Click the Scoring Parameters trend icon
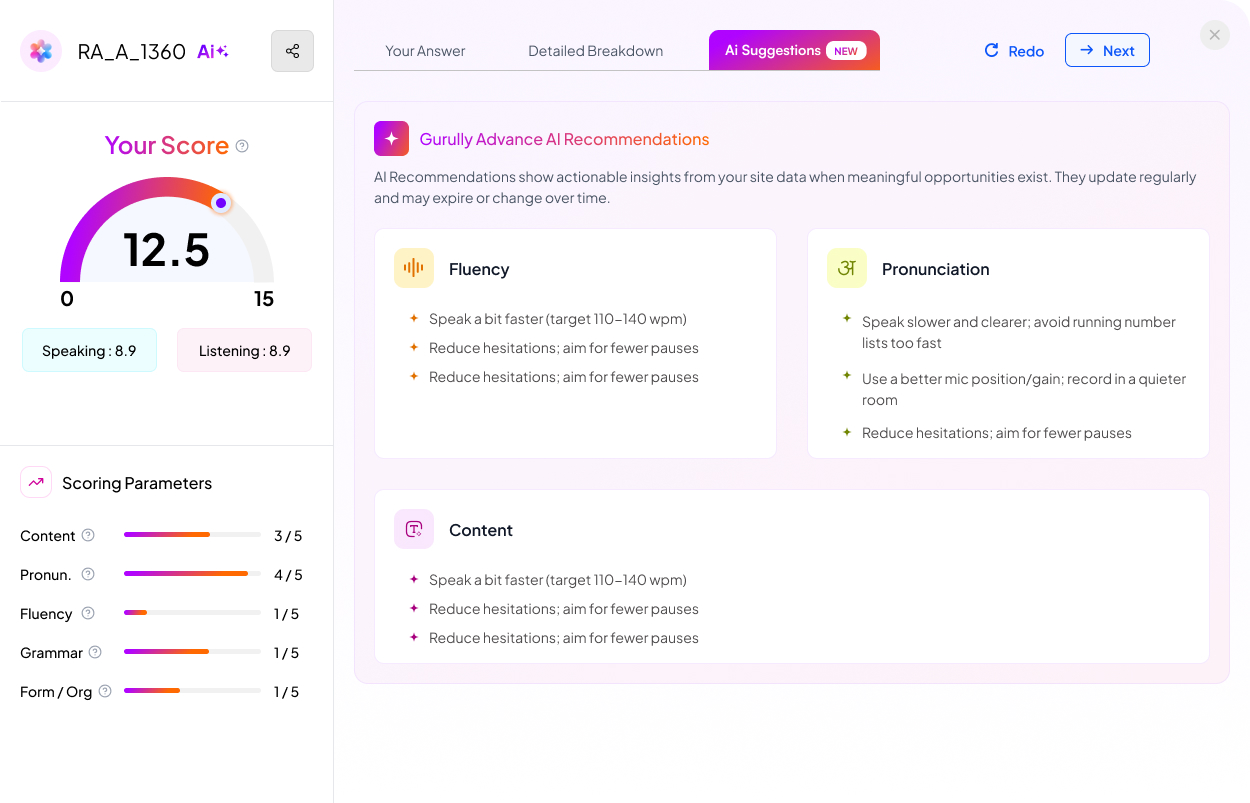Screen dimensions: 1250x803 pyautogui.click(x=36, y=482)
